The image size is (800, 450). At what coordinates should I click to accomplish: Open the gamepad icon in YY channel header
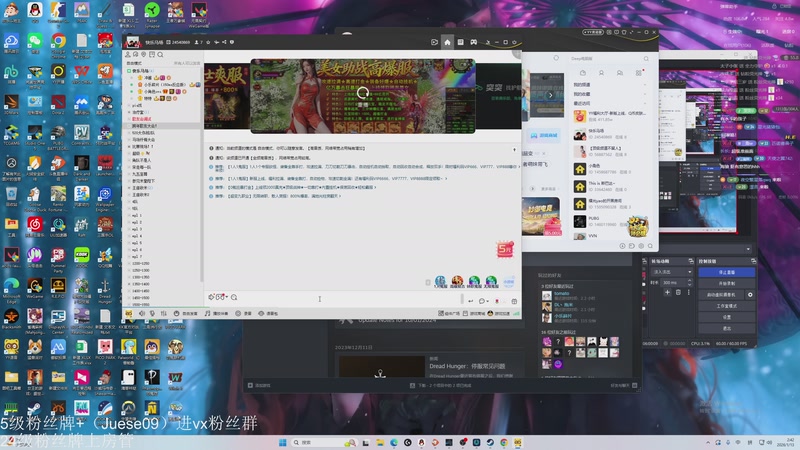pyautogui.click(x=473, y=42)
